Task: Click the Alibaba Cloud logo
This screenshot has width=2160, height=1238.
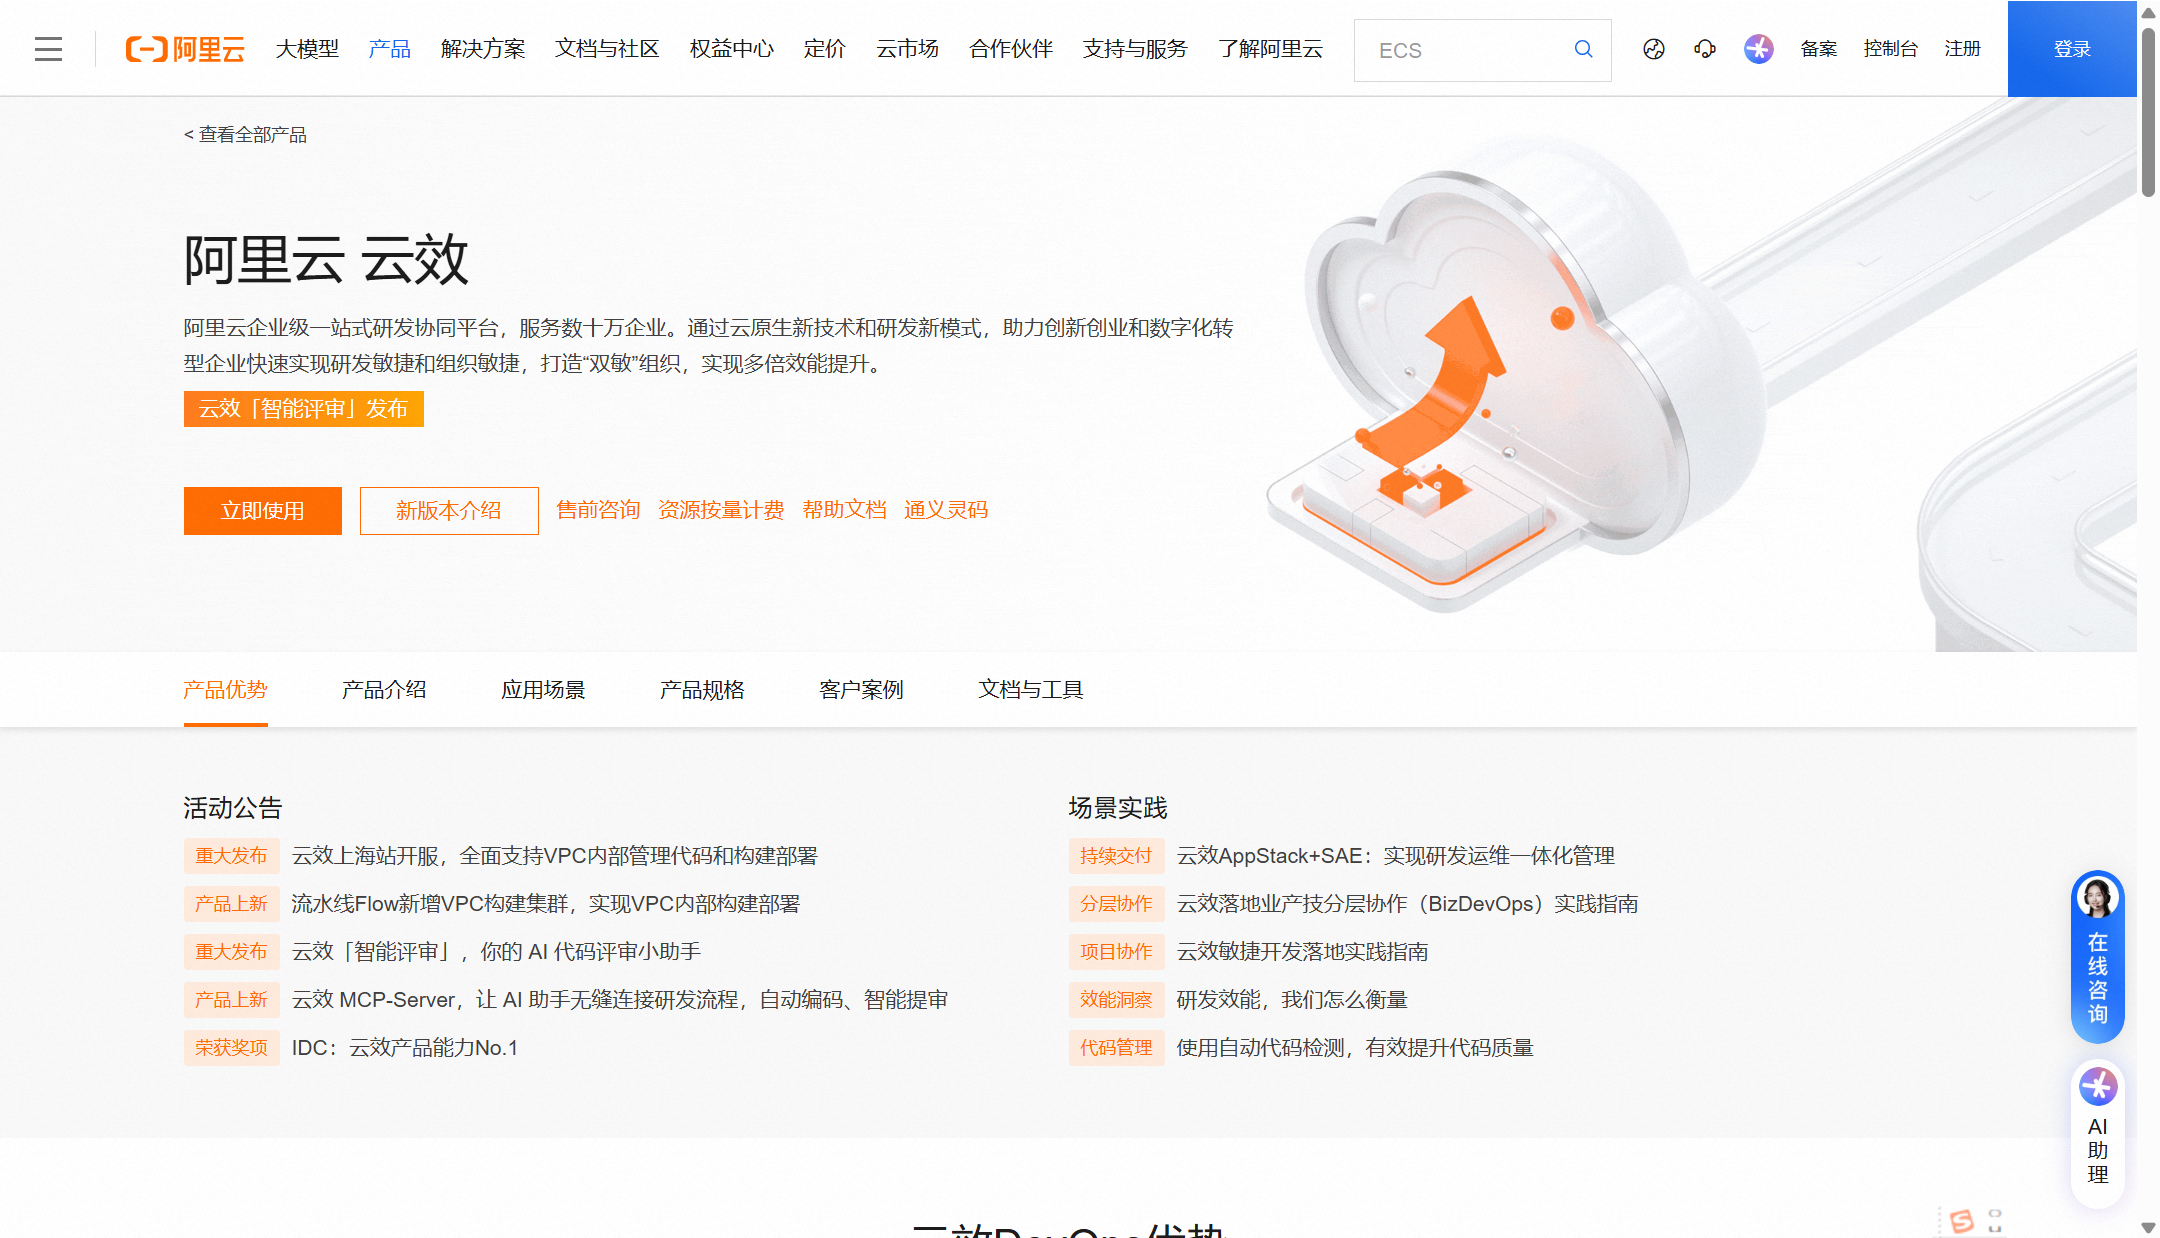Action: click(x=185, y=50)
